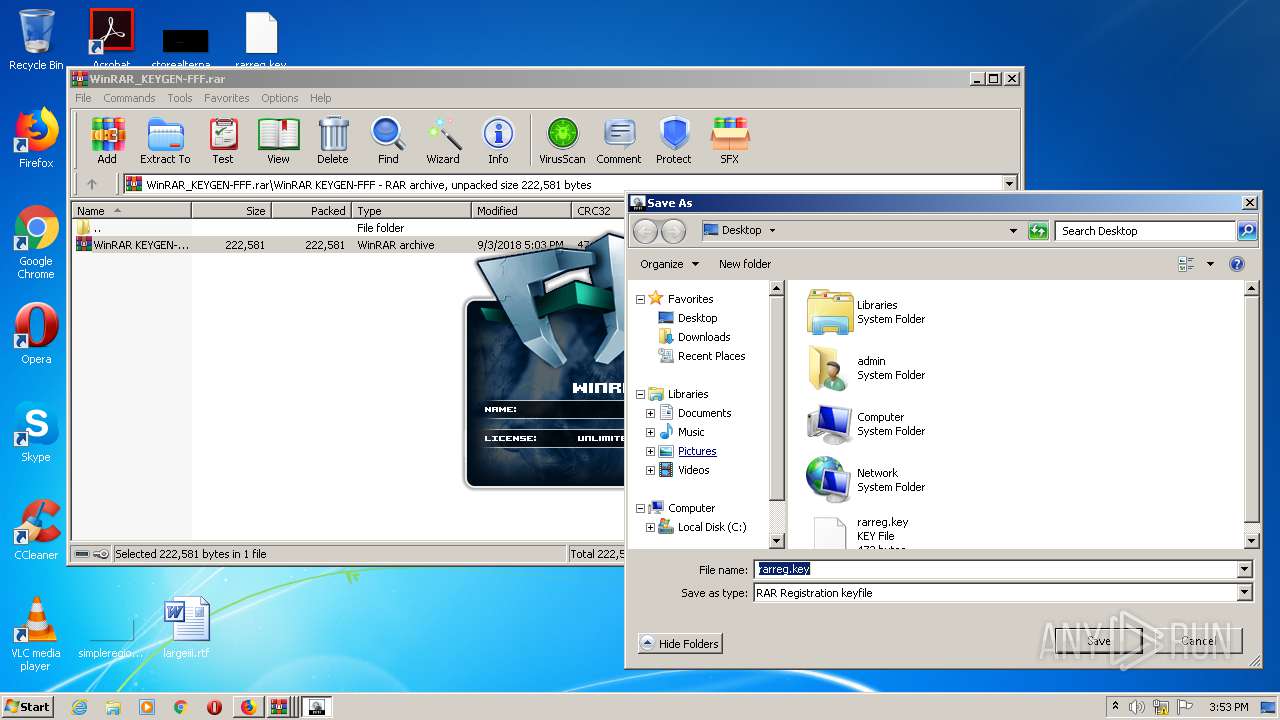Open the Tools menu

pos(180,98)
